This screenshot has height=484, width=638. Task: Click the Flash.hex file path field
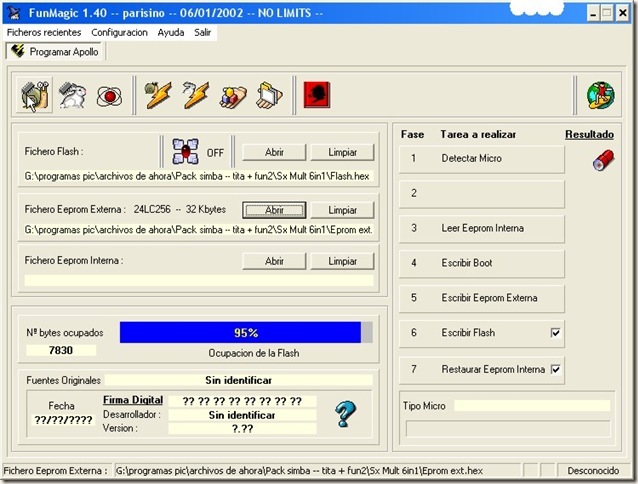(x=198, y=177)
